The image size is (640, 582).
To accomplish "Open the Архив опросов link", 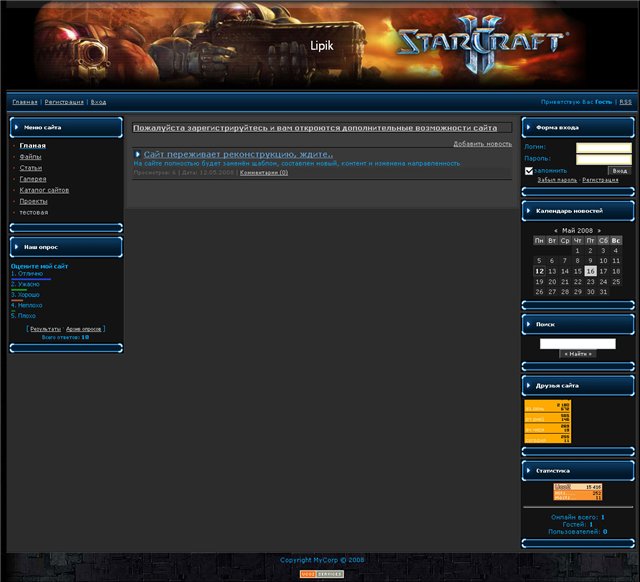I will click(84, 329).
